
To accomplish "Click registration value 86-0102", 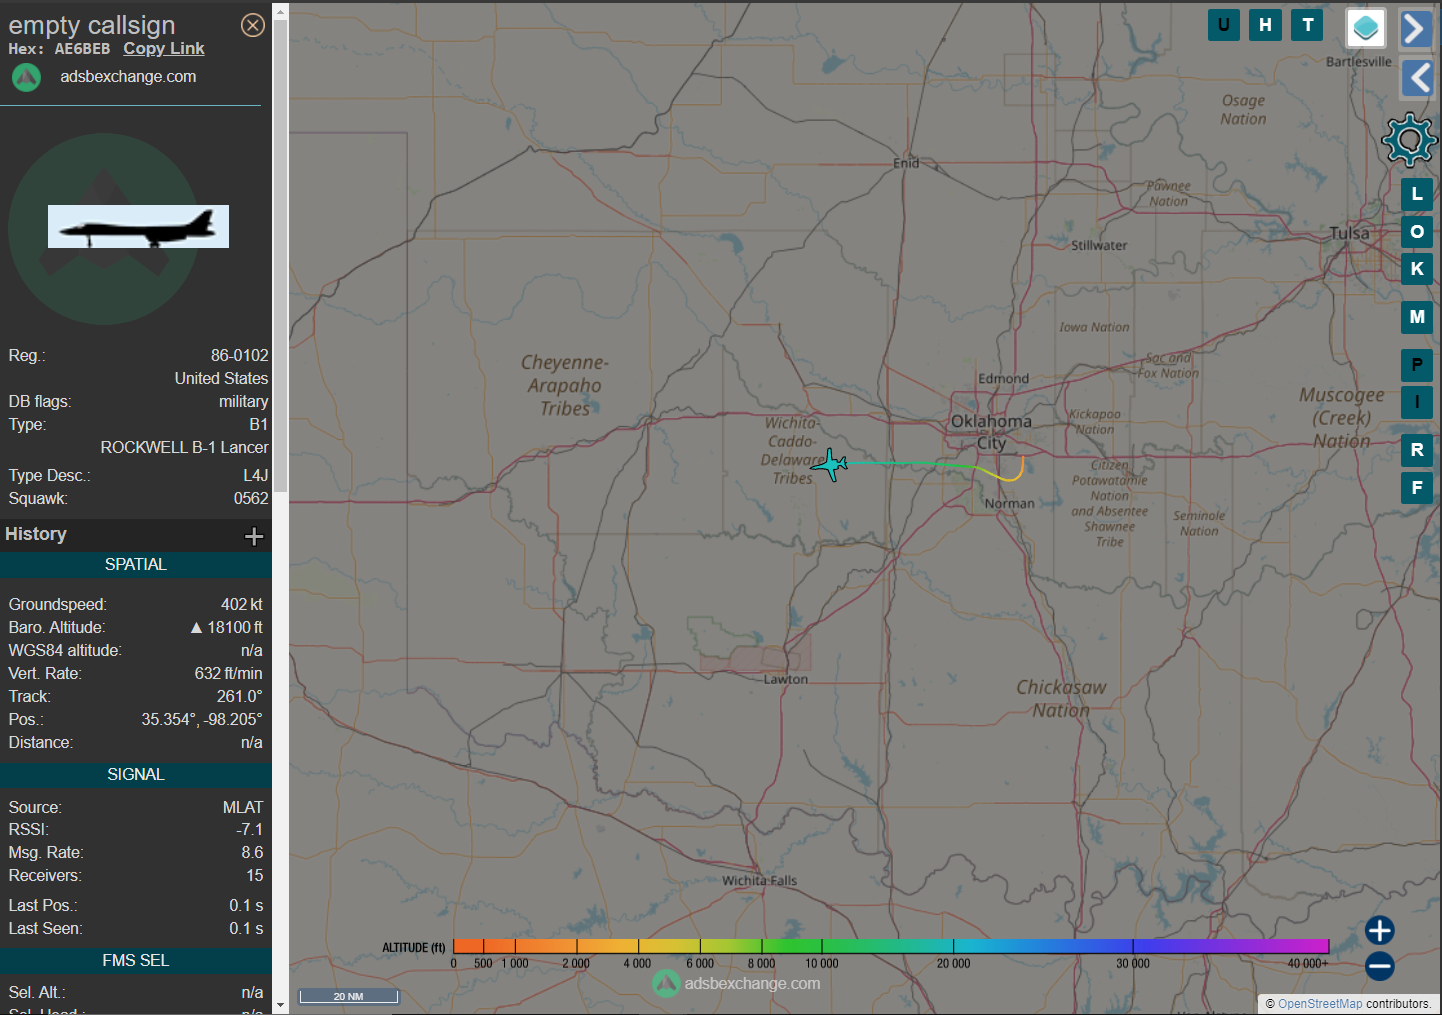I will click(x=240, y=356).
